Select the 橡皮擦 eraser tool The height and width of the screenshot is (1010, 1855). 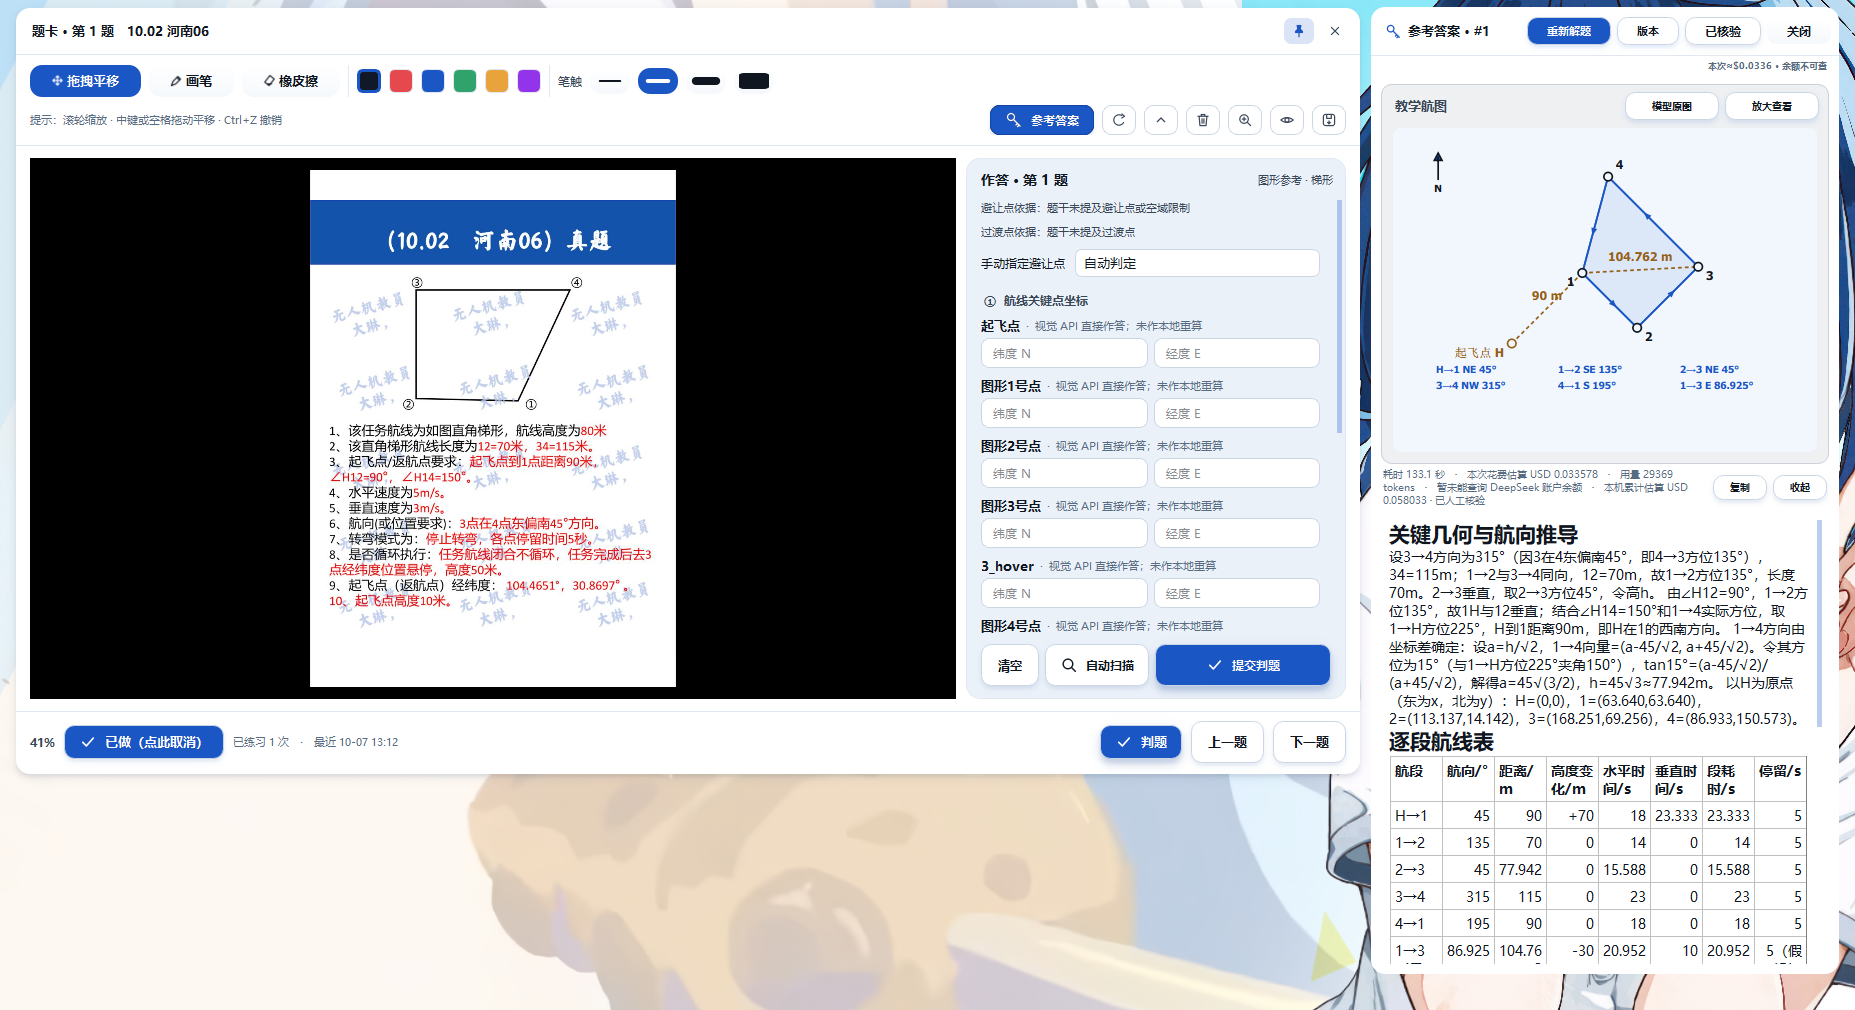point(291,81)
